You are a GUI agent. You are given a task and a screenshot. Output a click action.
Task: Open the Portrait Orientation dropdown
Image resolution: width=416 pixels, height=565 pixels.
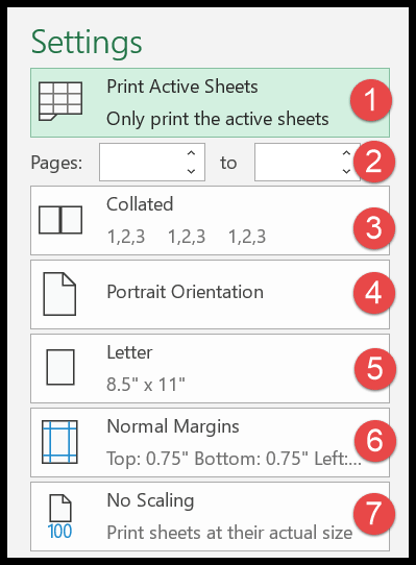tap(210, 294)
